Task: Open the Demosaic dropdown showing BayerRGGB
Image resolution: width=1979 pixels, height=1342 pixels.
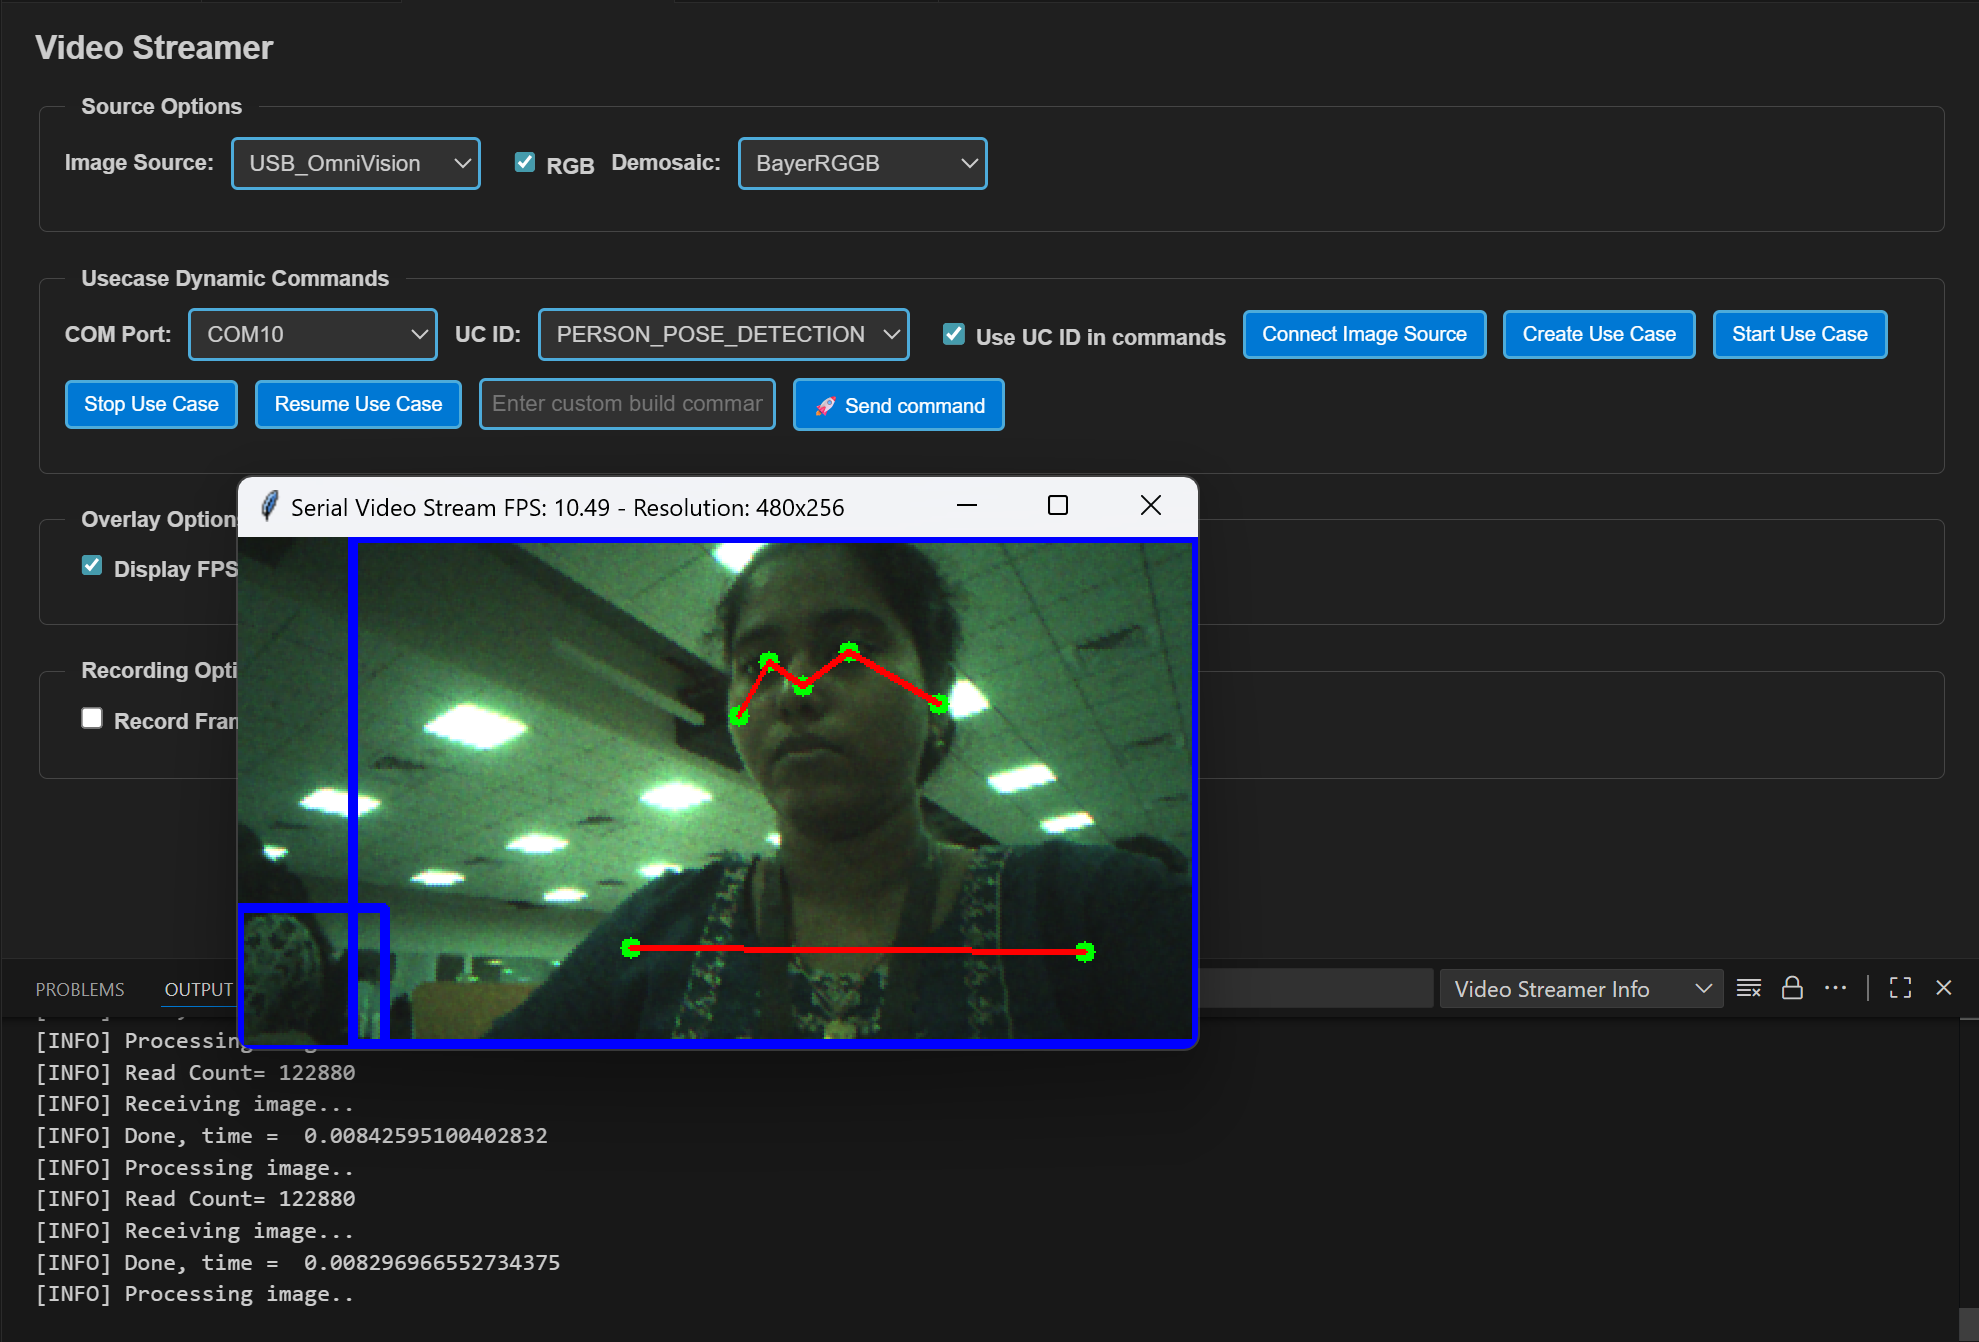Action: pyautogui.click(x=861, y=163)
